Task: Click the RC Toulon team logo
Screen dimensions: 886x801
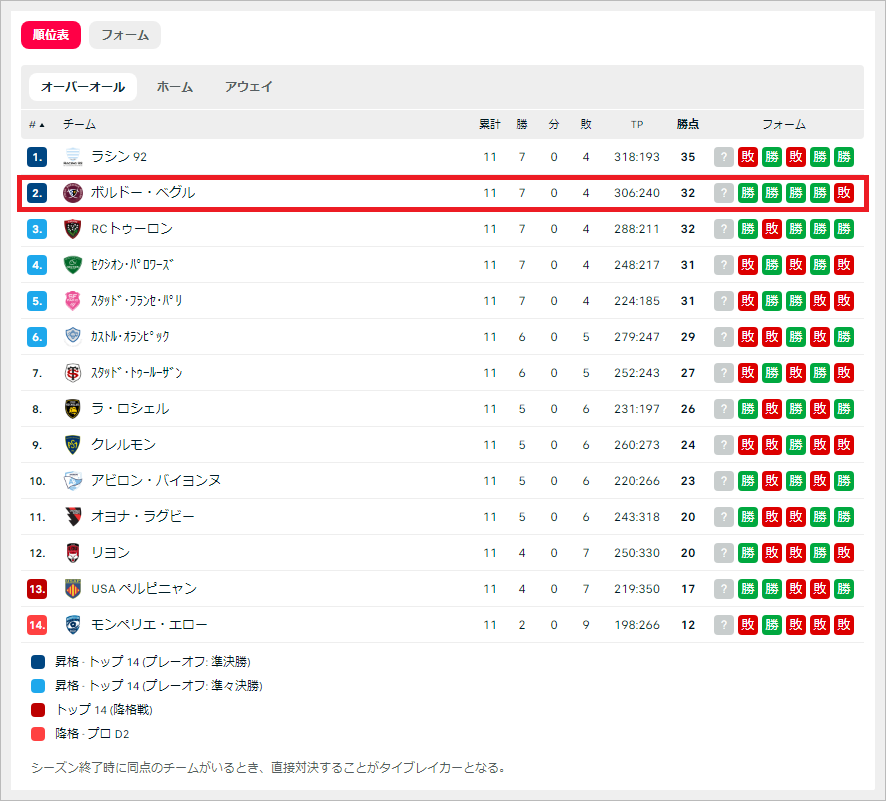Action: pyautogui.click(x=72, y=229)
